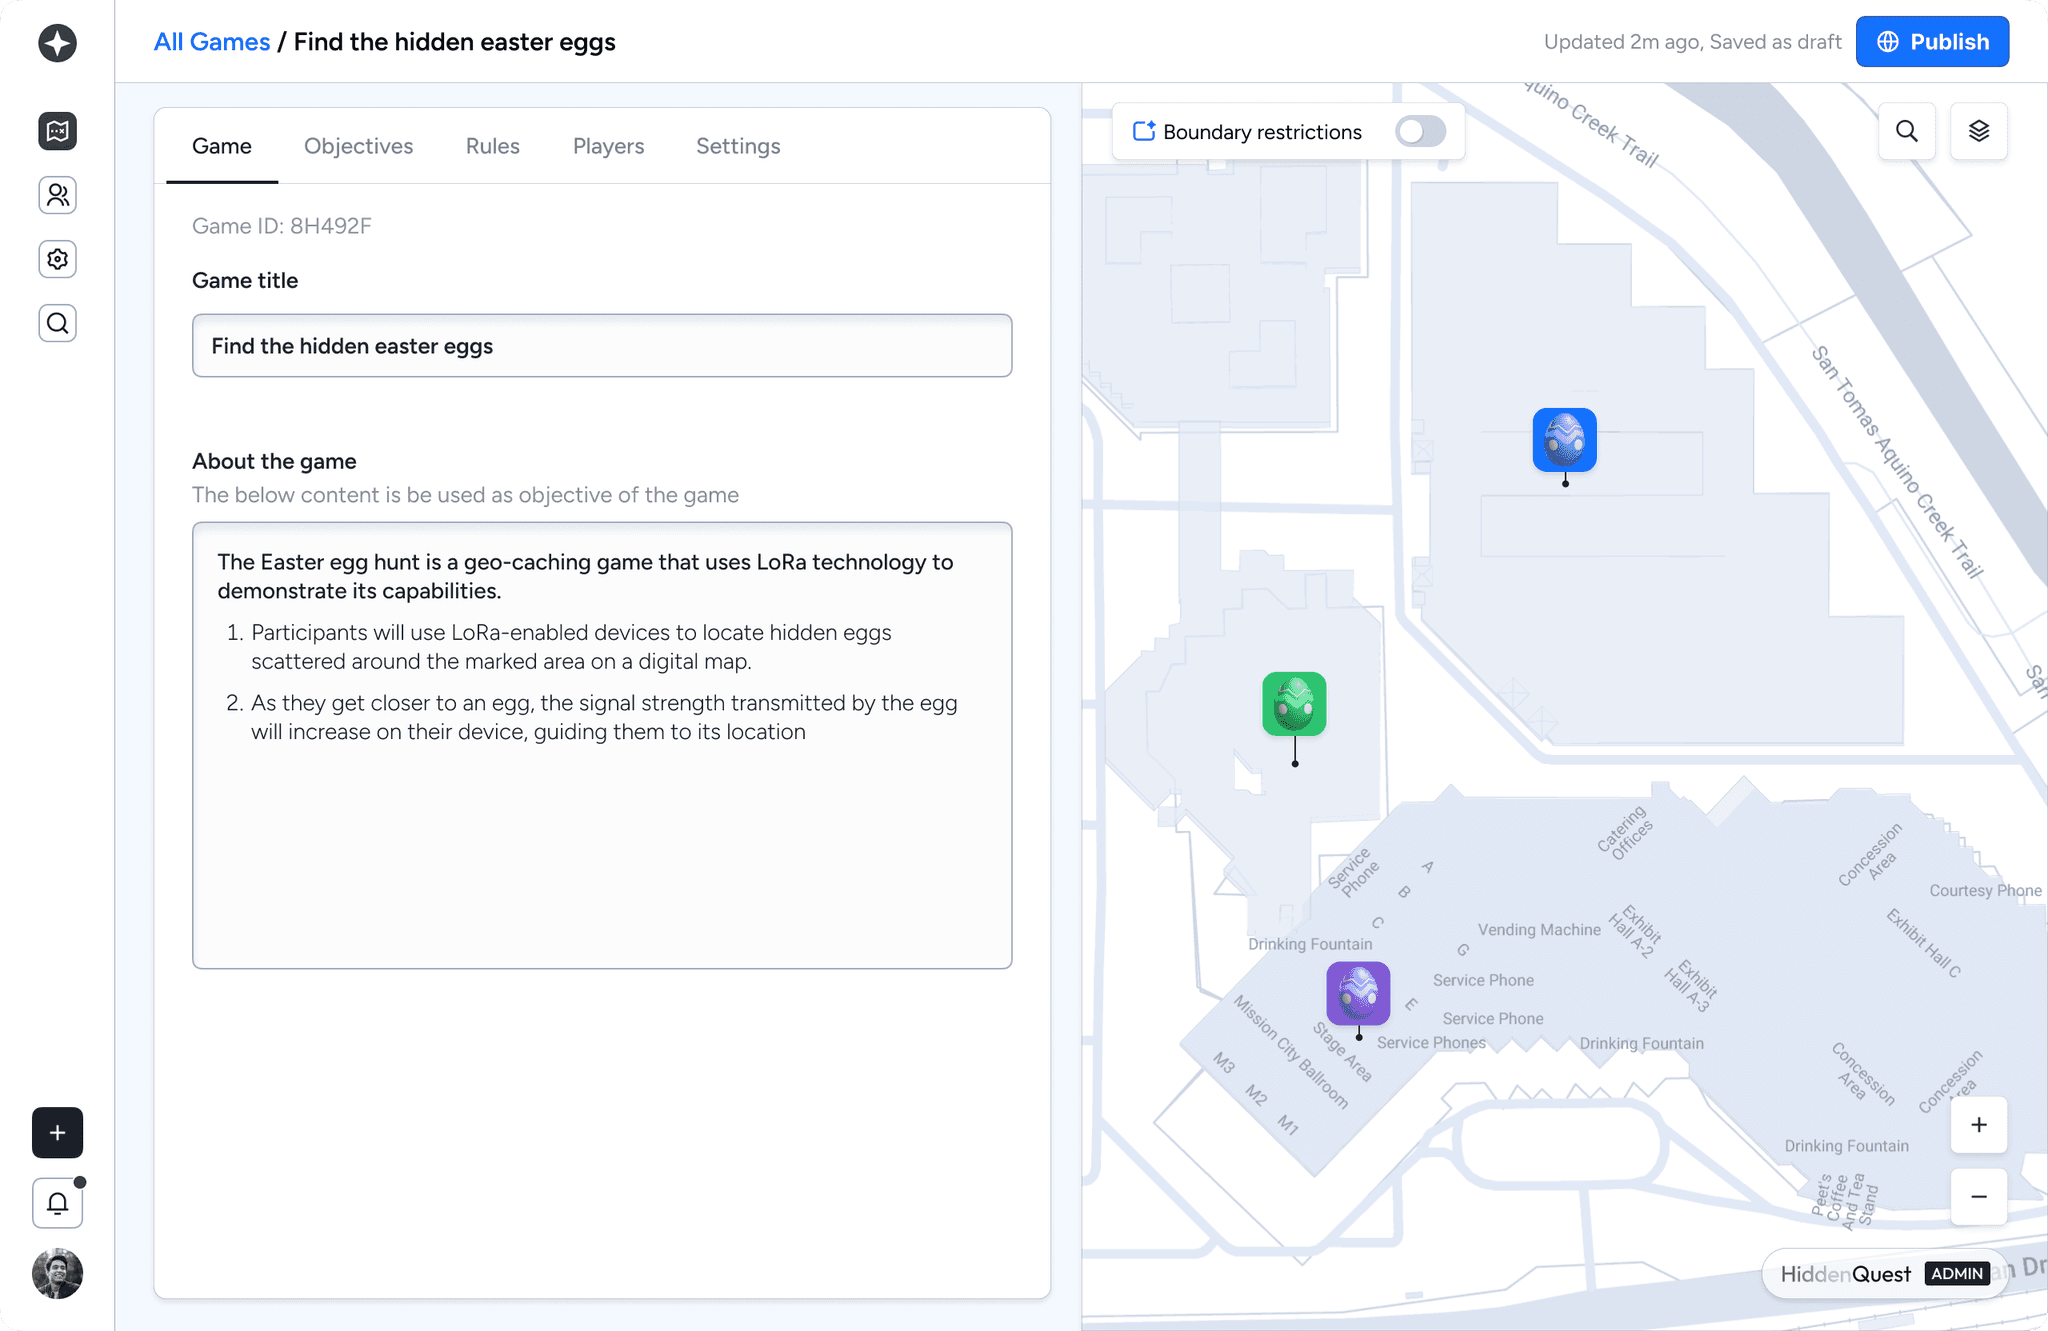The height and width of the screenshot is (1331, 2048).
Task: Click the plus add button in sidebar
Action: click(57, 1133)
